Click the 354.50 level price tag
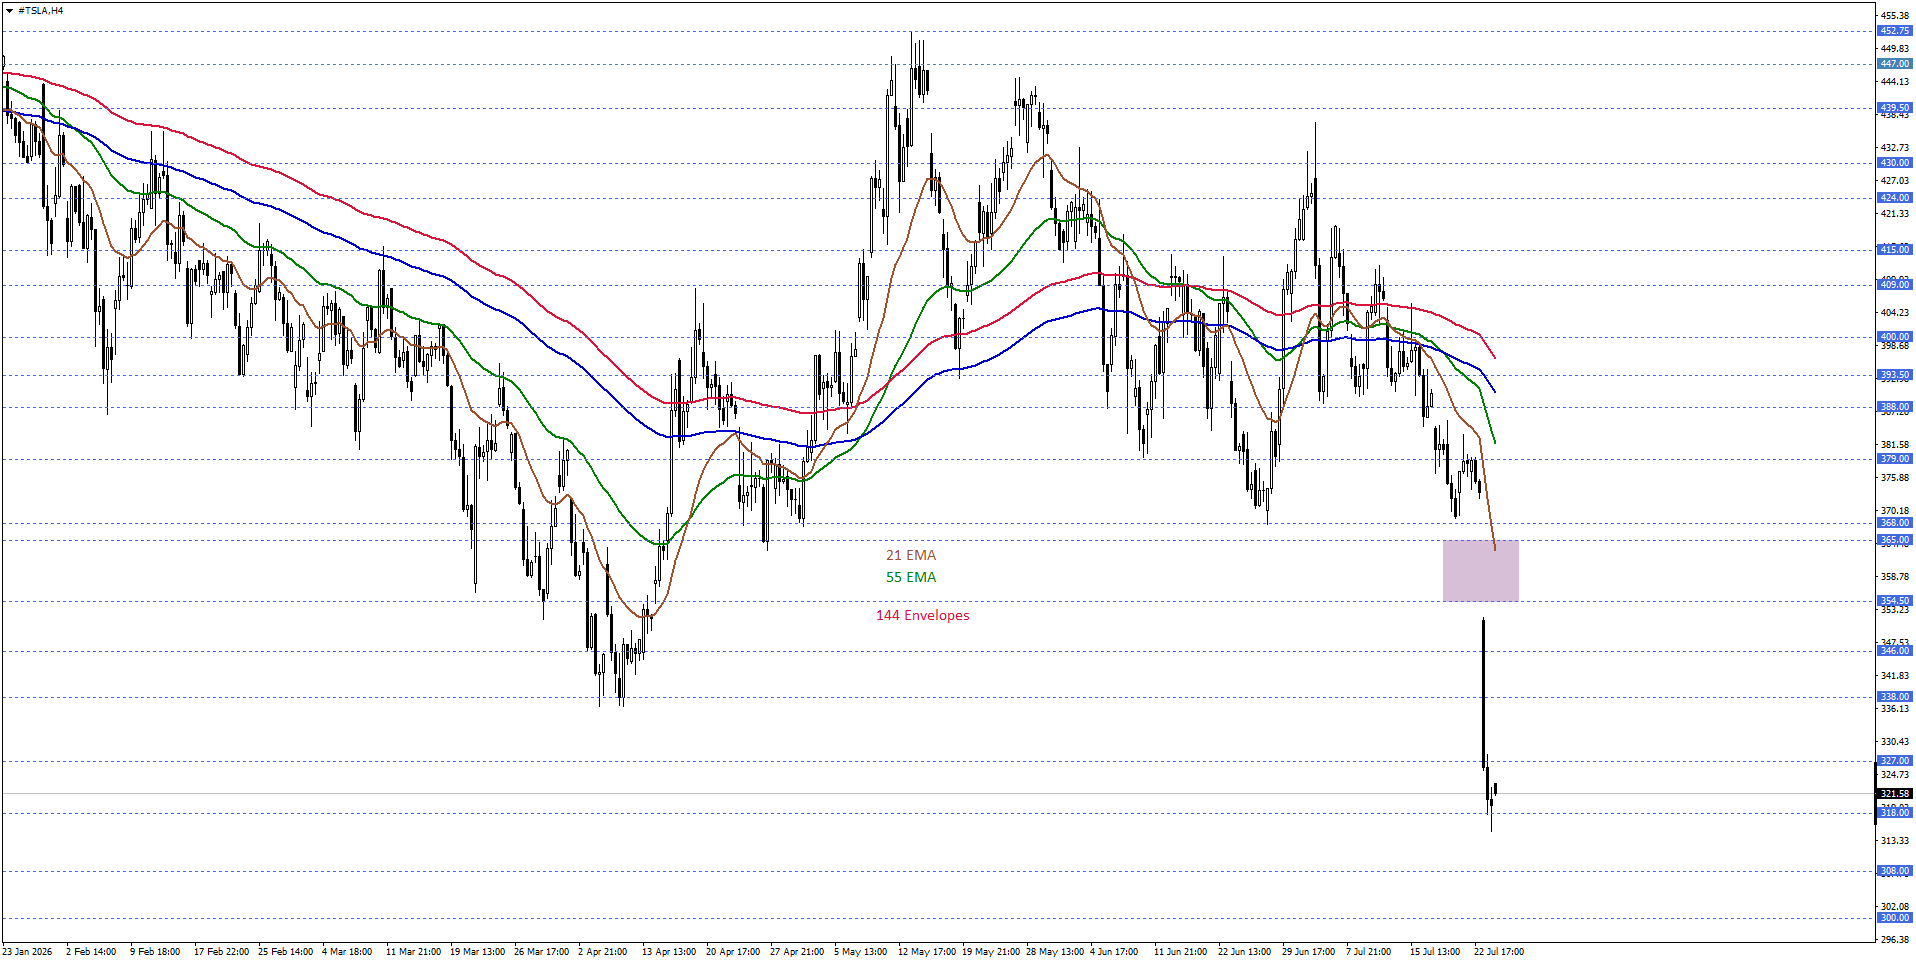 click(1894, 601)
